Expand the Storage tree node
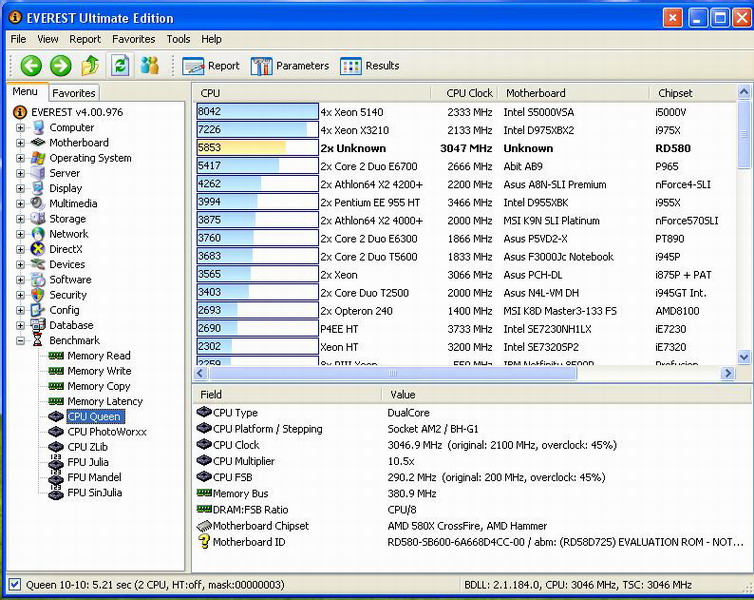The width and height of the screenshot is (754, 600). tap(20, 219)
